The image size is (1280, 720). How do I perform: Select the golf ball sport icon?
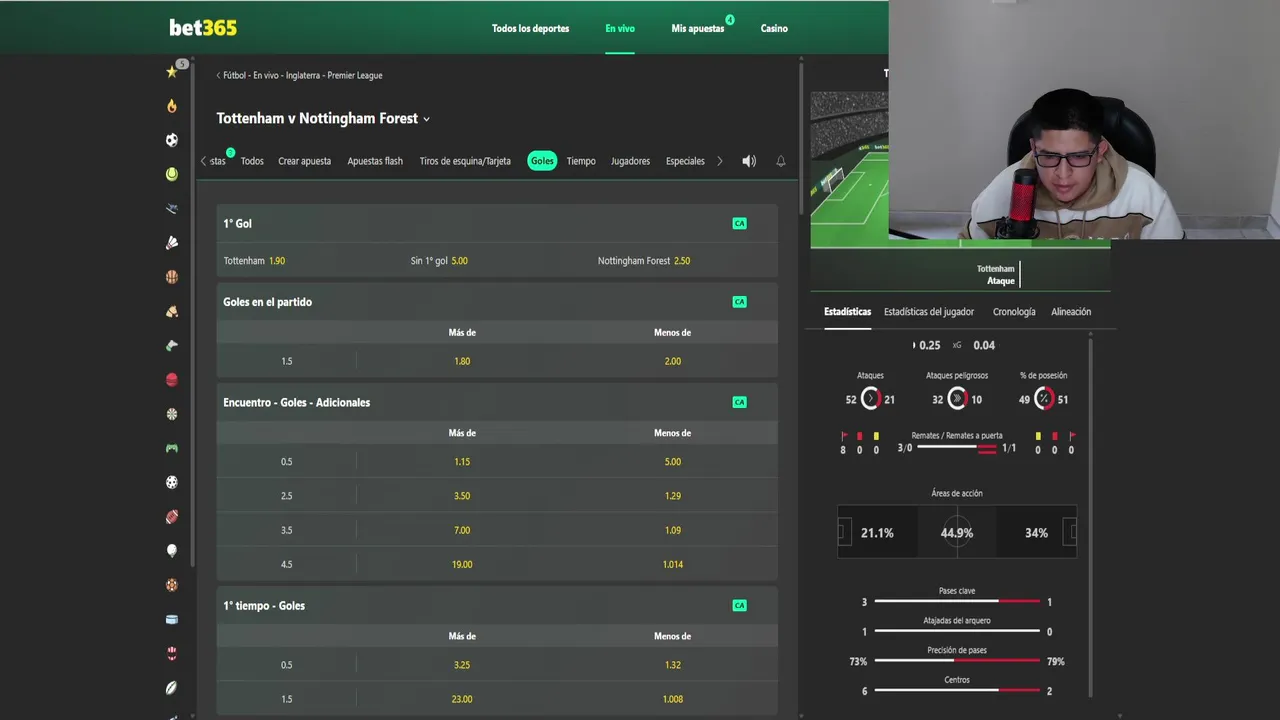click(x=172, y=551)
